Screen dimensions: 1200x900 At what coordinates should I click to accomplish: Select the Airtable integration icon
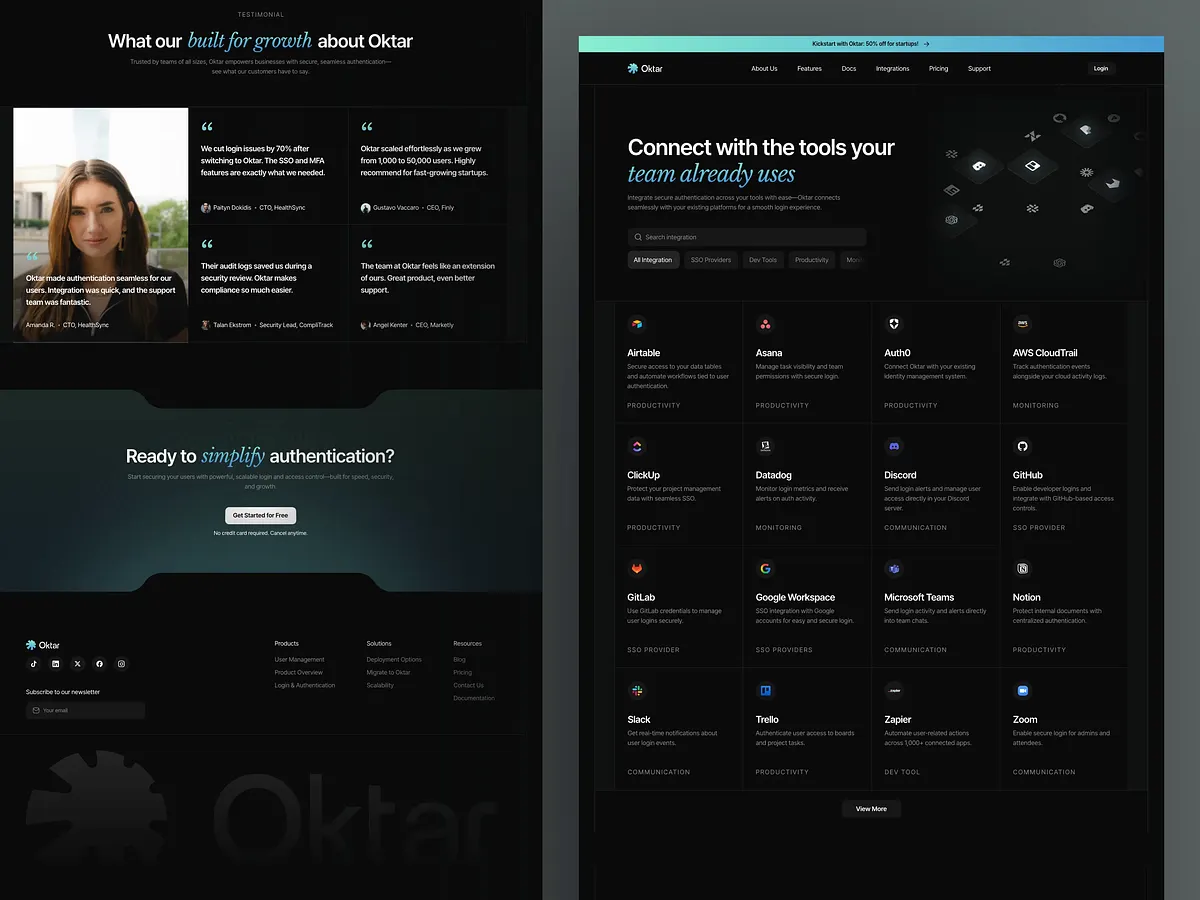(x=638, y=324)
